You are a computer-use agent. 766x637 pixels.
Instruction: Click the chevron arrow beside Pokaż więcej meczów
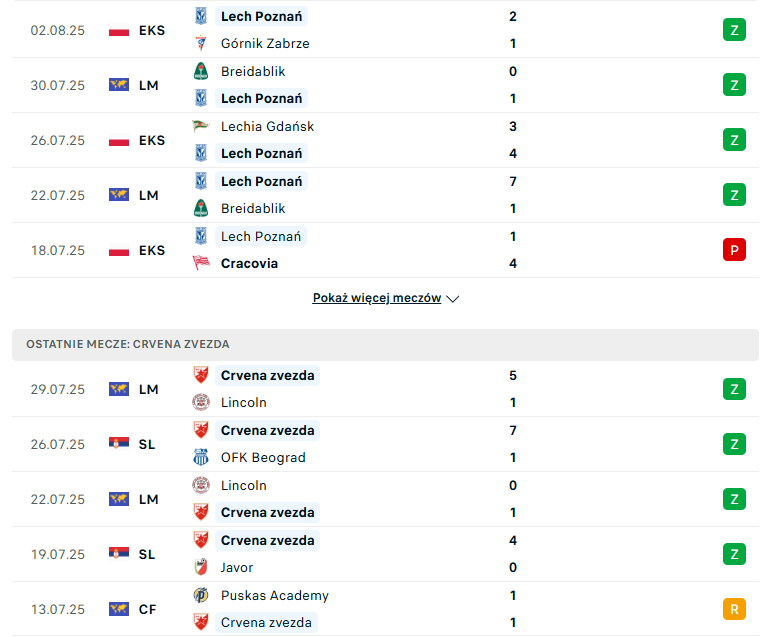(453, 299)
